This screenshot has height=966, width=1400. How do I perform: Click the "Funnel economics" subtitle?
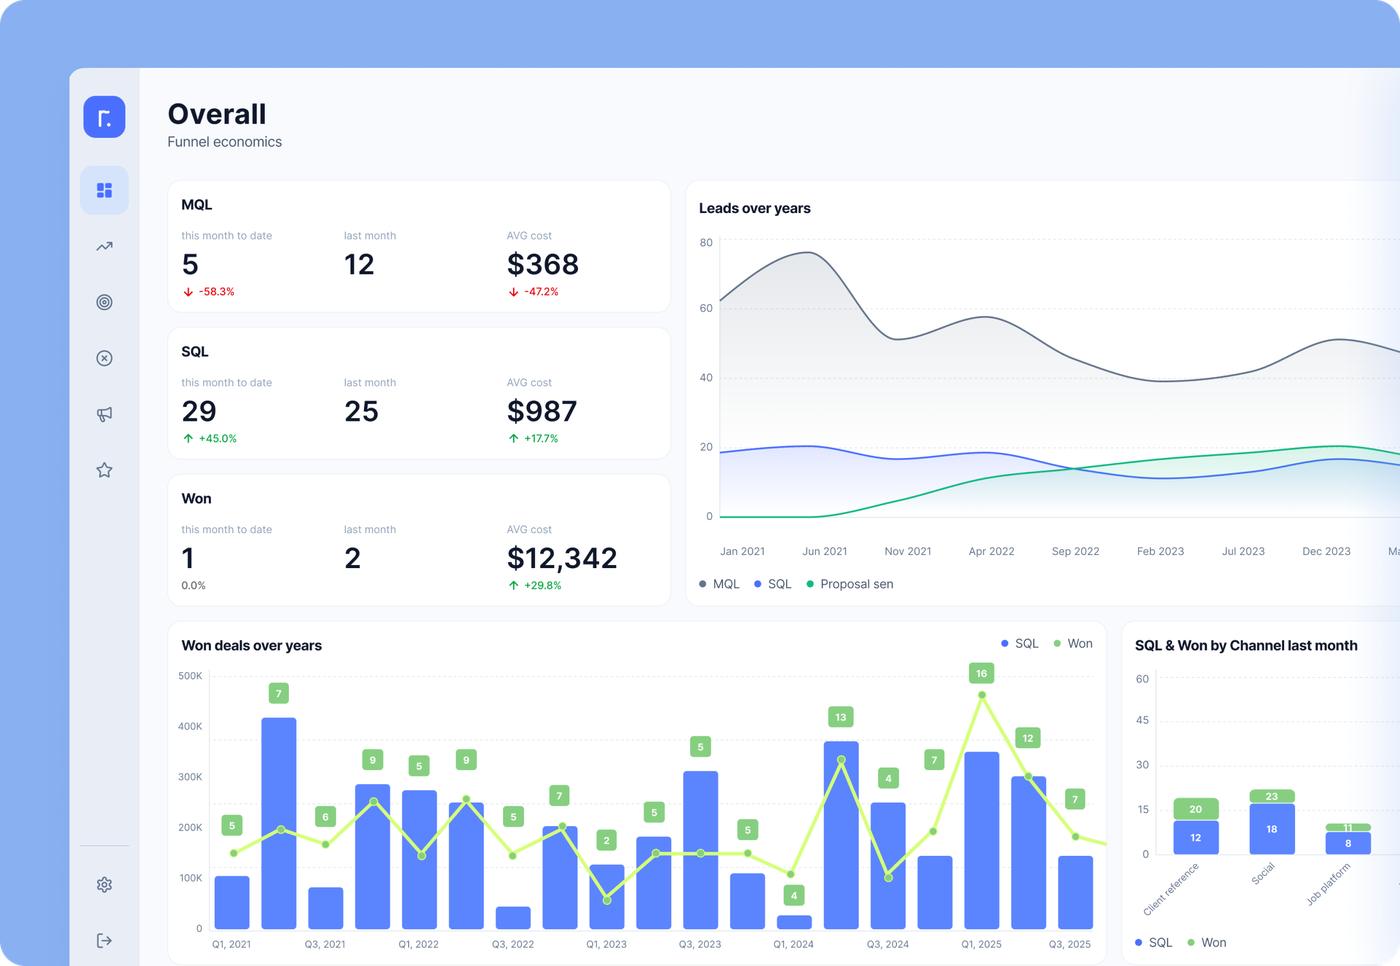(x=225, y=142)
